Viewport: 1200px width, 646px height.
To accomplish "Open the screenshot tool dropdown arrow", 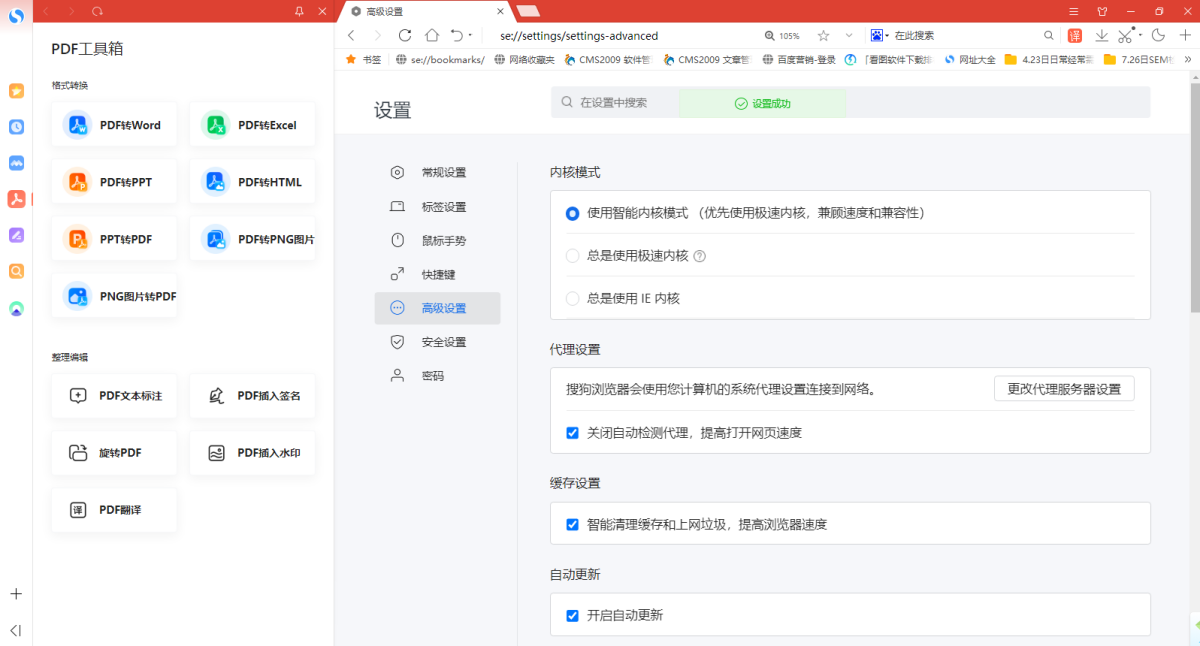I will [1139, 35].
